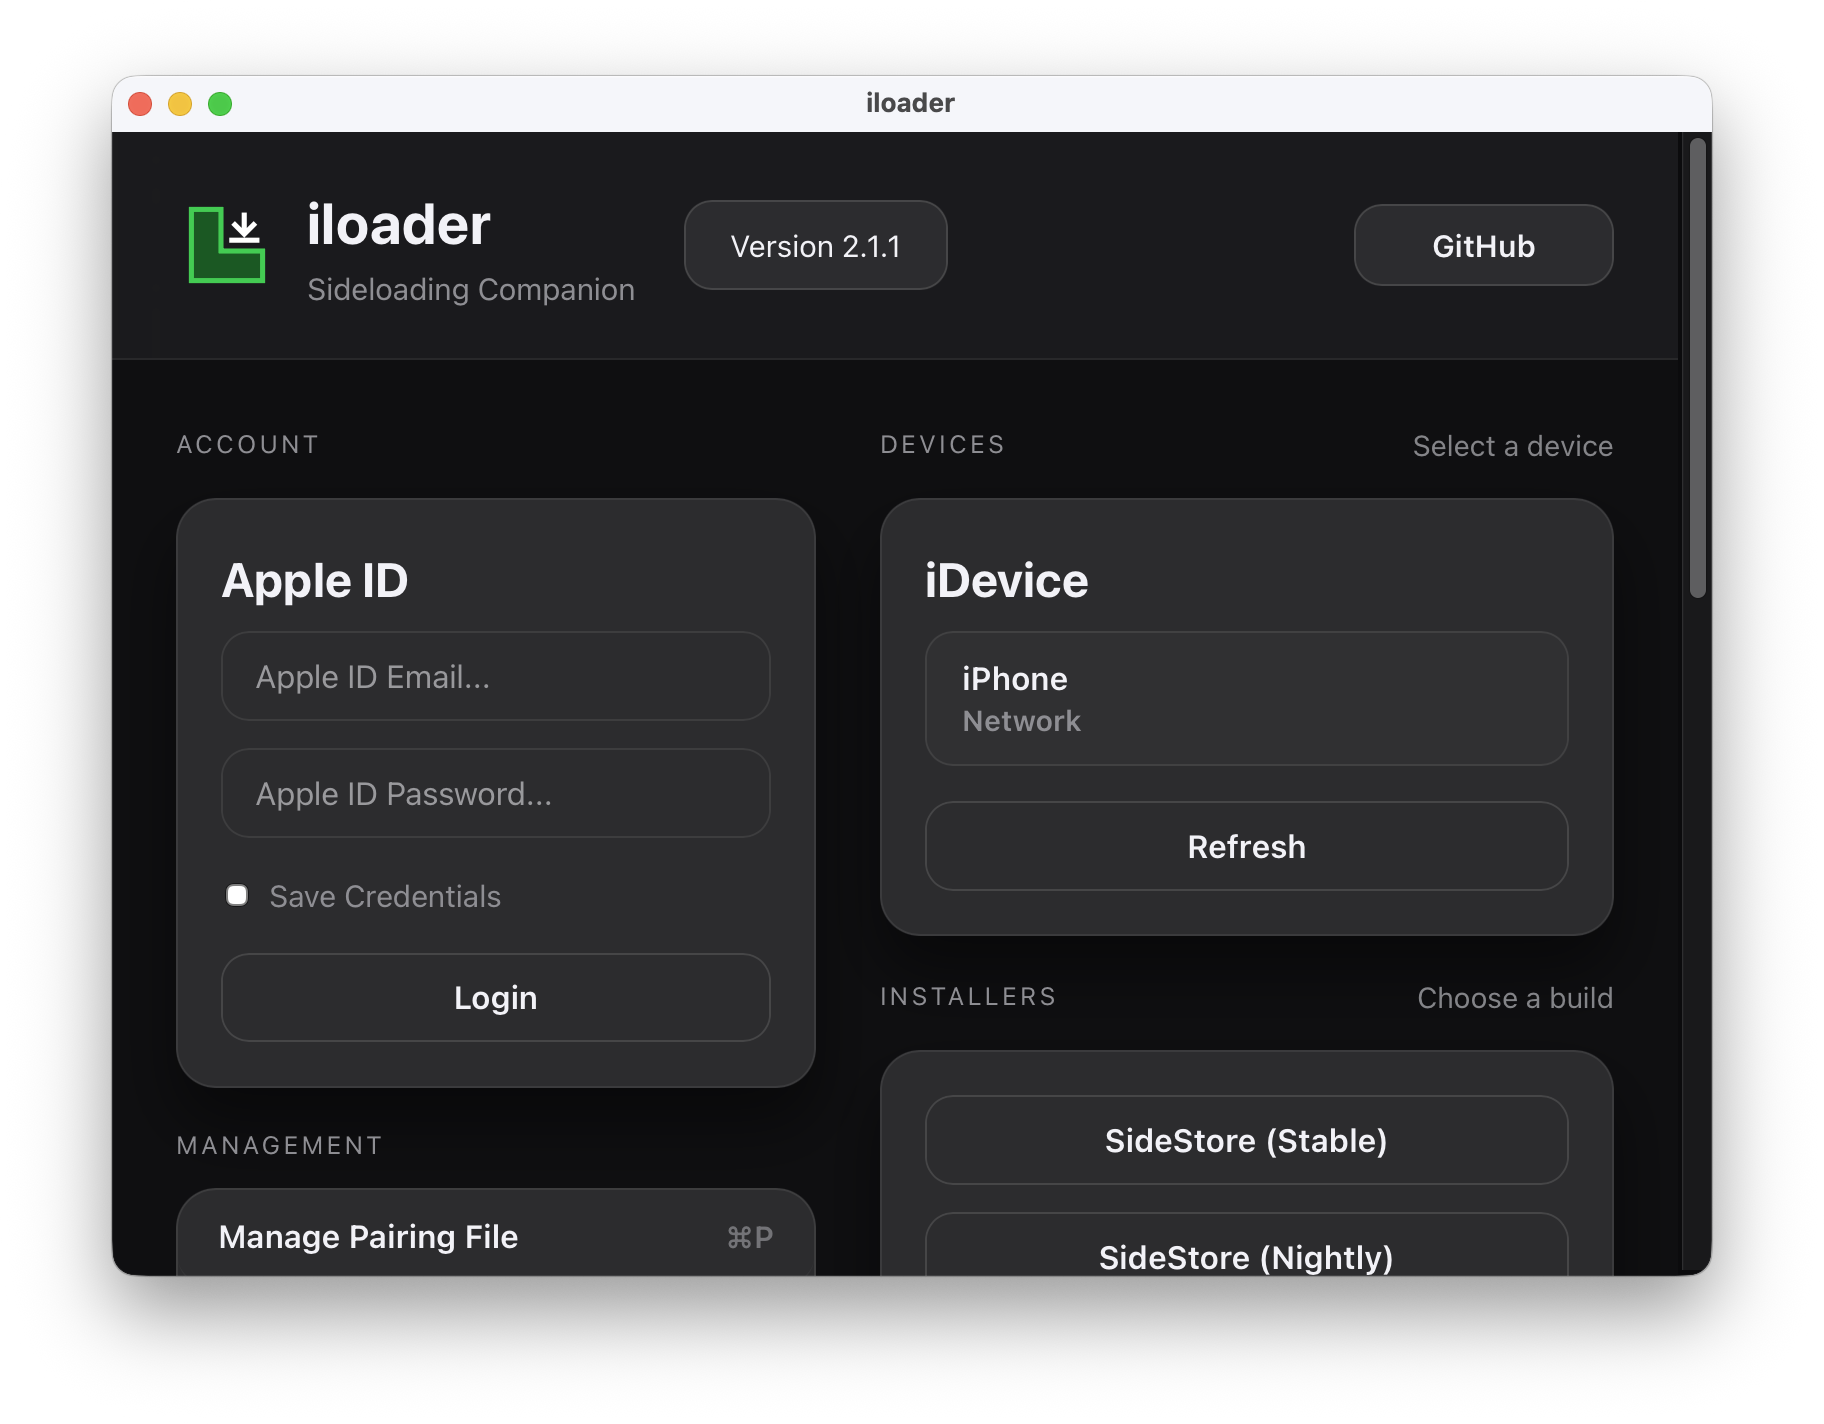Open the GitHub link button
1824x1424 pixels.
(1482, 246)
